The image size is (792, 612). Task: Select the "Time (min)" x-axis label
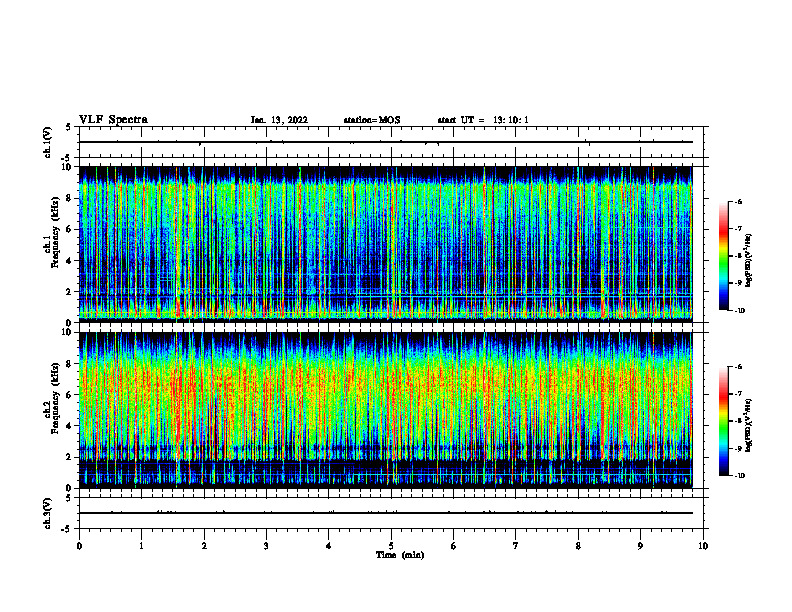(x=400, y=555)
